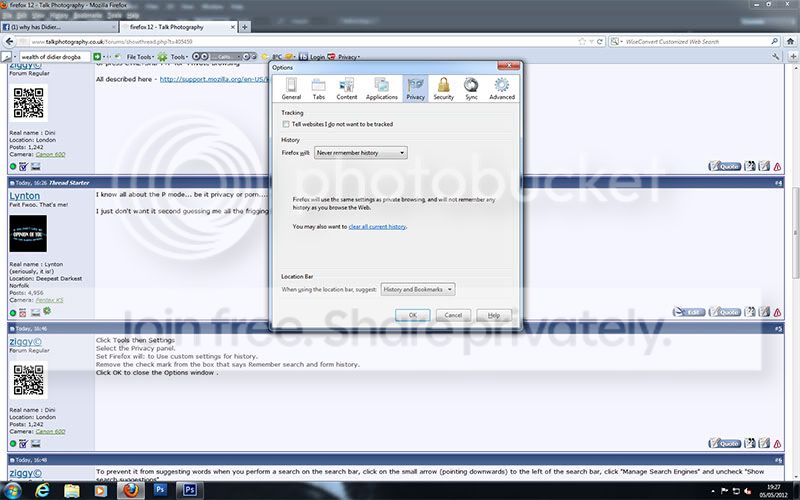Click the 'Canon 60D' camera link in post #5
The height and width of the screenshot is (500, 800).
pos(50,431)
